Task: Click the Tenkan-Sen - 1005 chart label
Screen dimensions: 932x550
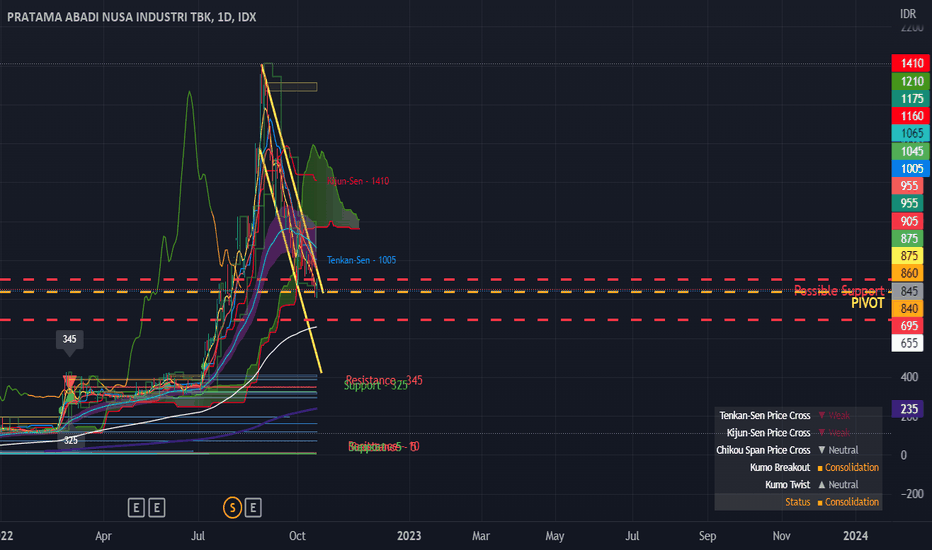Action: [361, 260]
